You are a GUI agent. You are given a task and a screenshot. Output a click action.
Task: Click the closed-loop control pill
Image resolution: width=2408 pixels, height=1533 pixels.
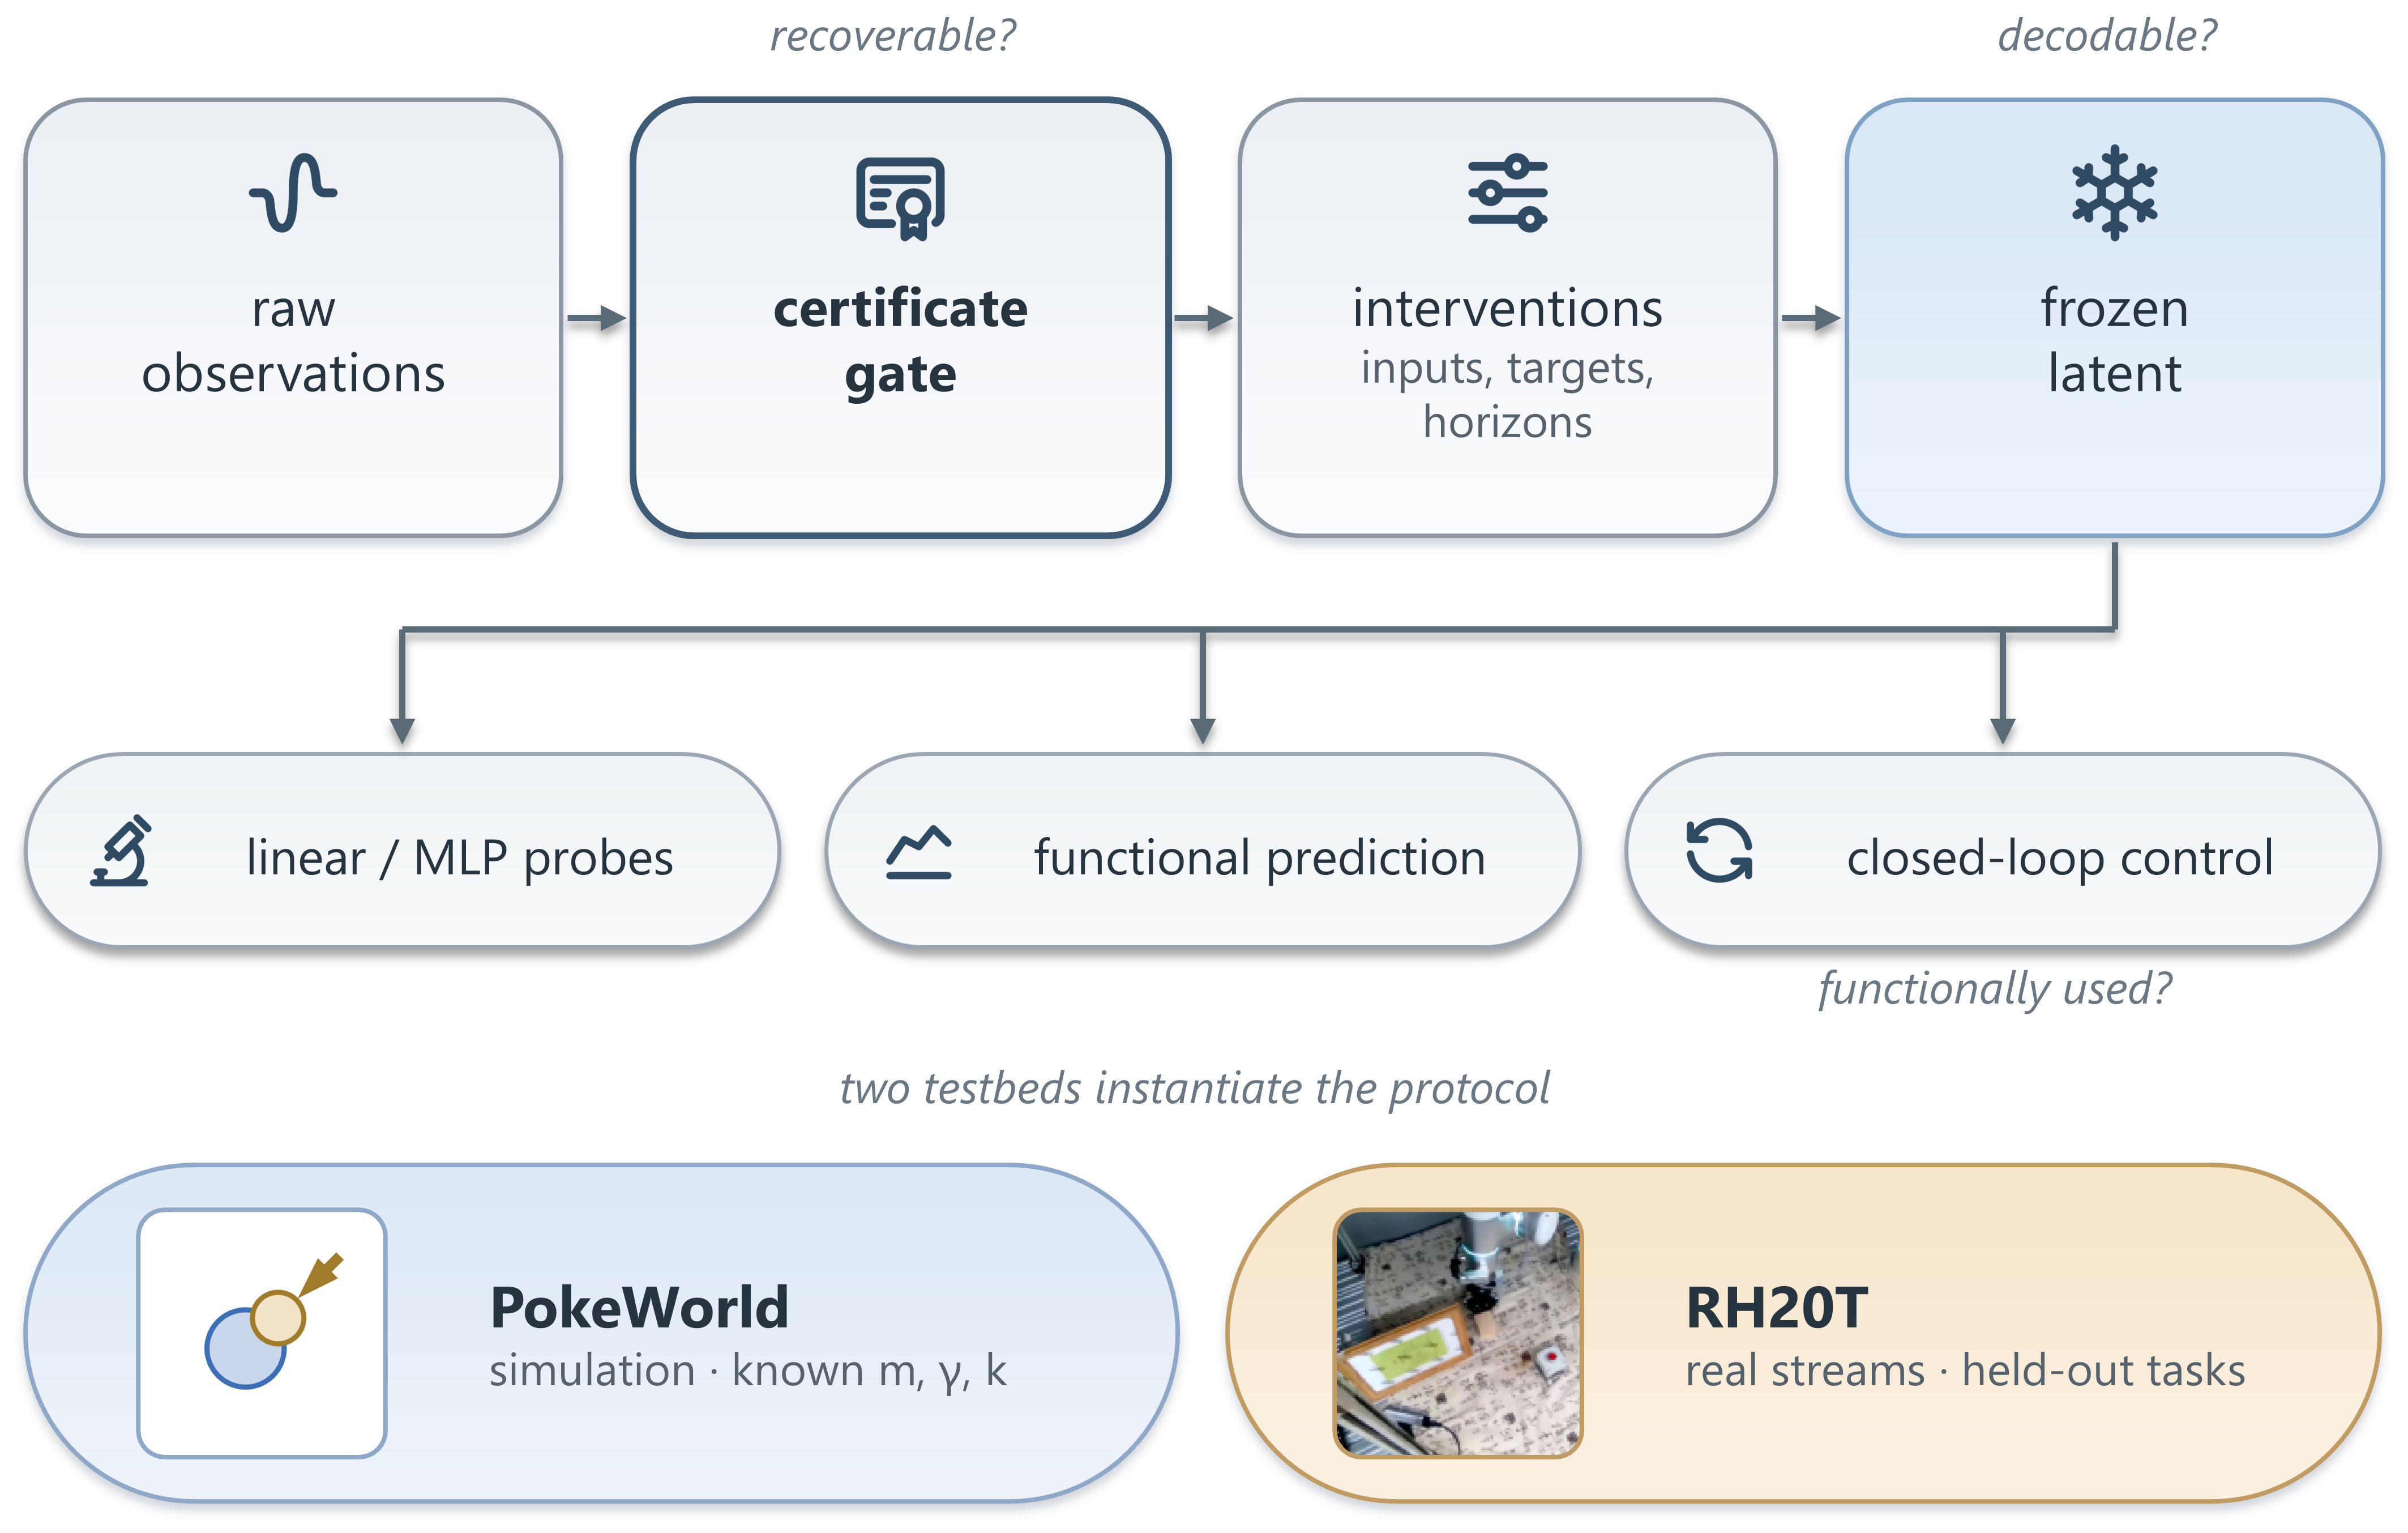(2003, 850)
